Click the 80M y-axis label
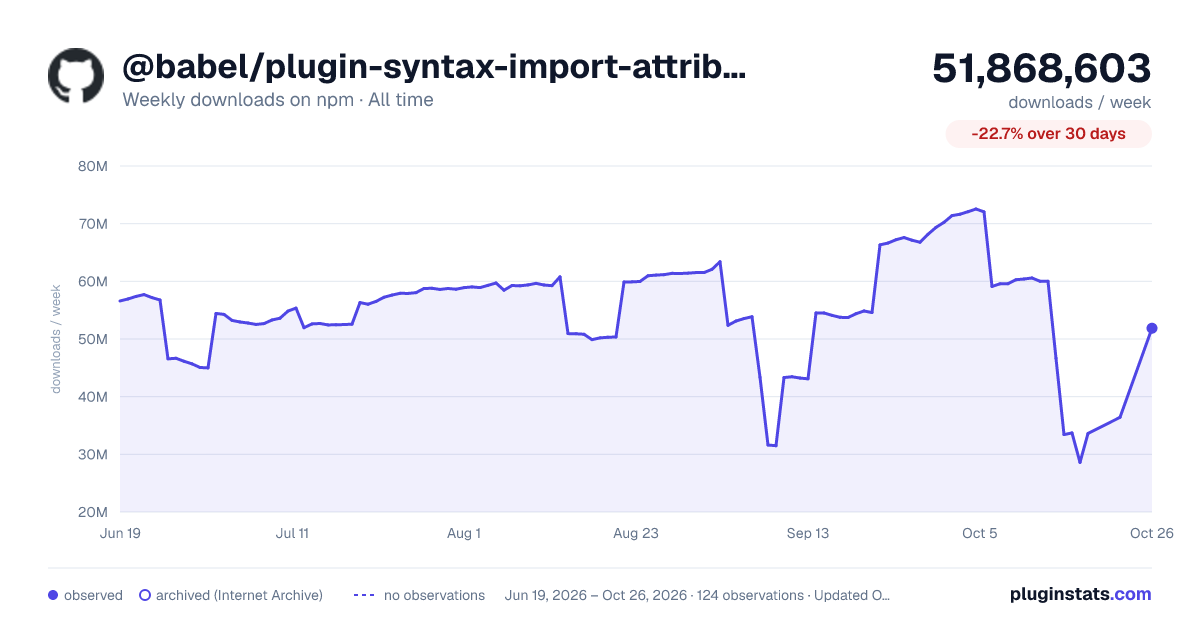1200x630 pixels. (92, 166)
